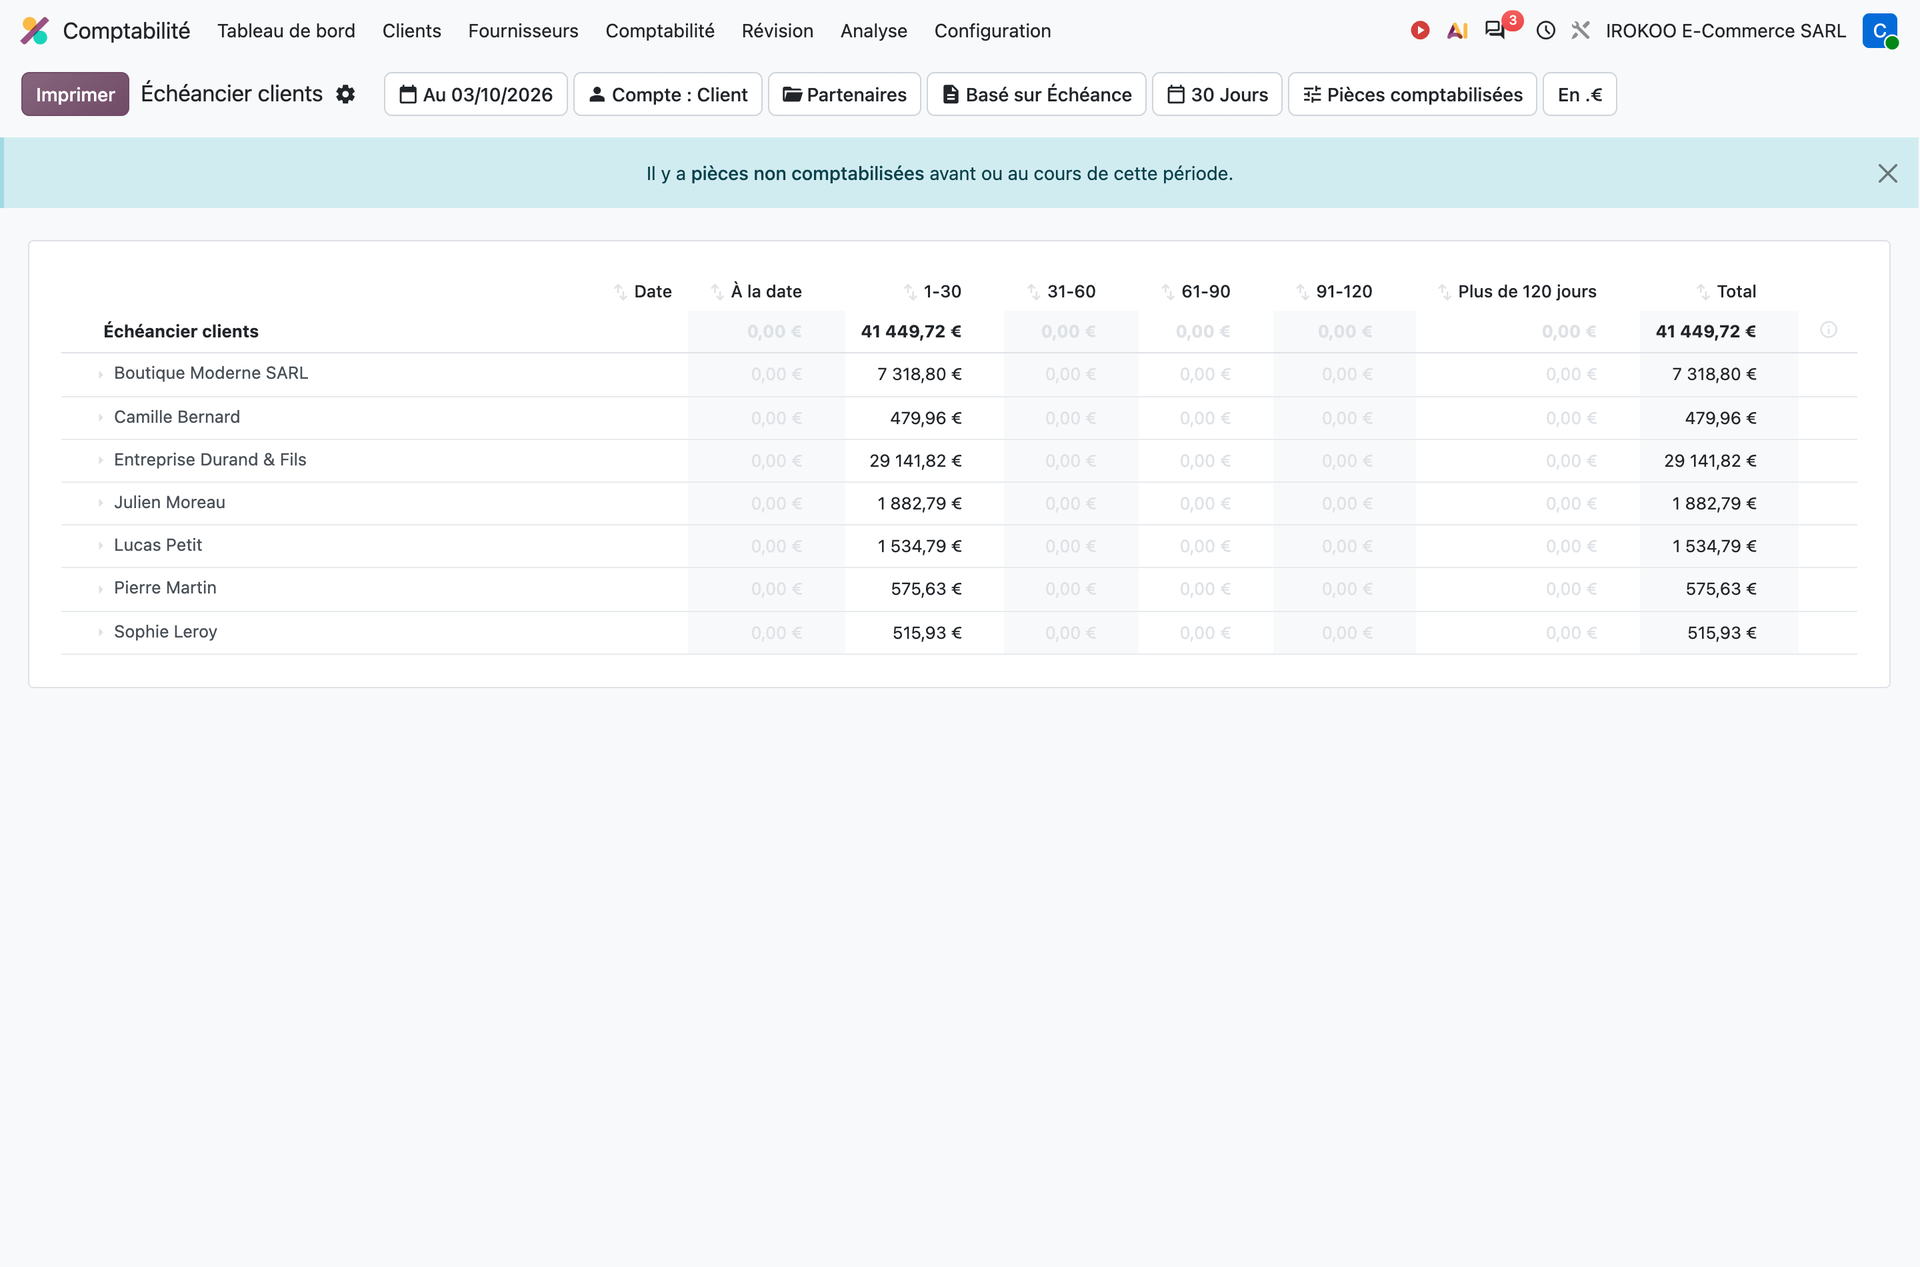Sort by Plus de 120 jours column
The image size is (1920, 1267).
pos(1445,292)
